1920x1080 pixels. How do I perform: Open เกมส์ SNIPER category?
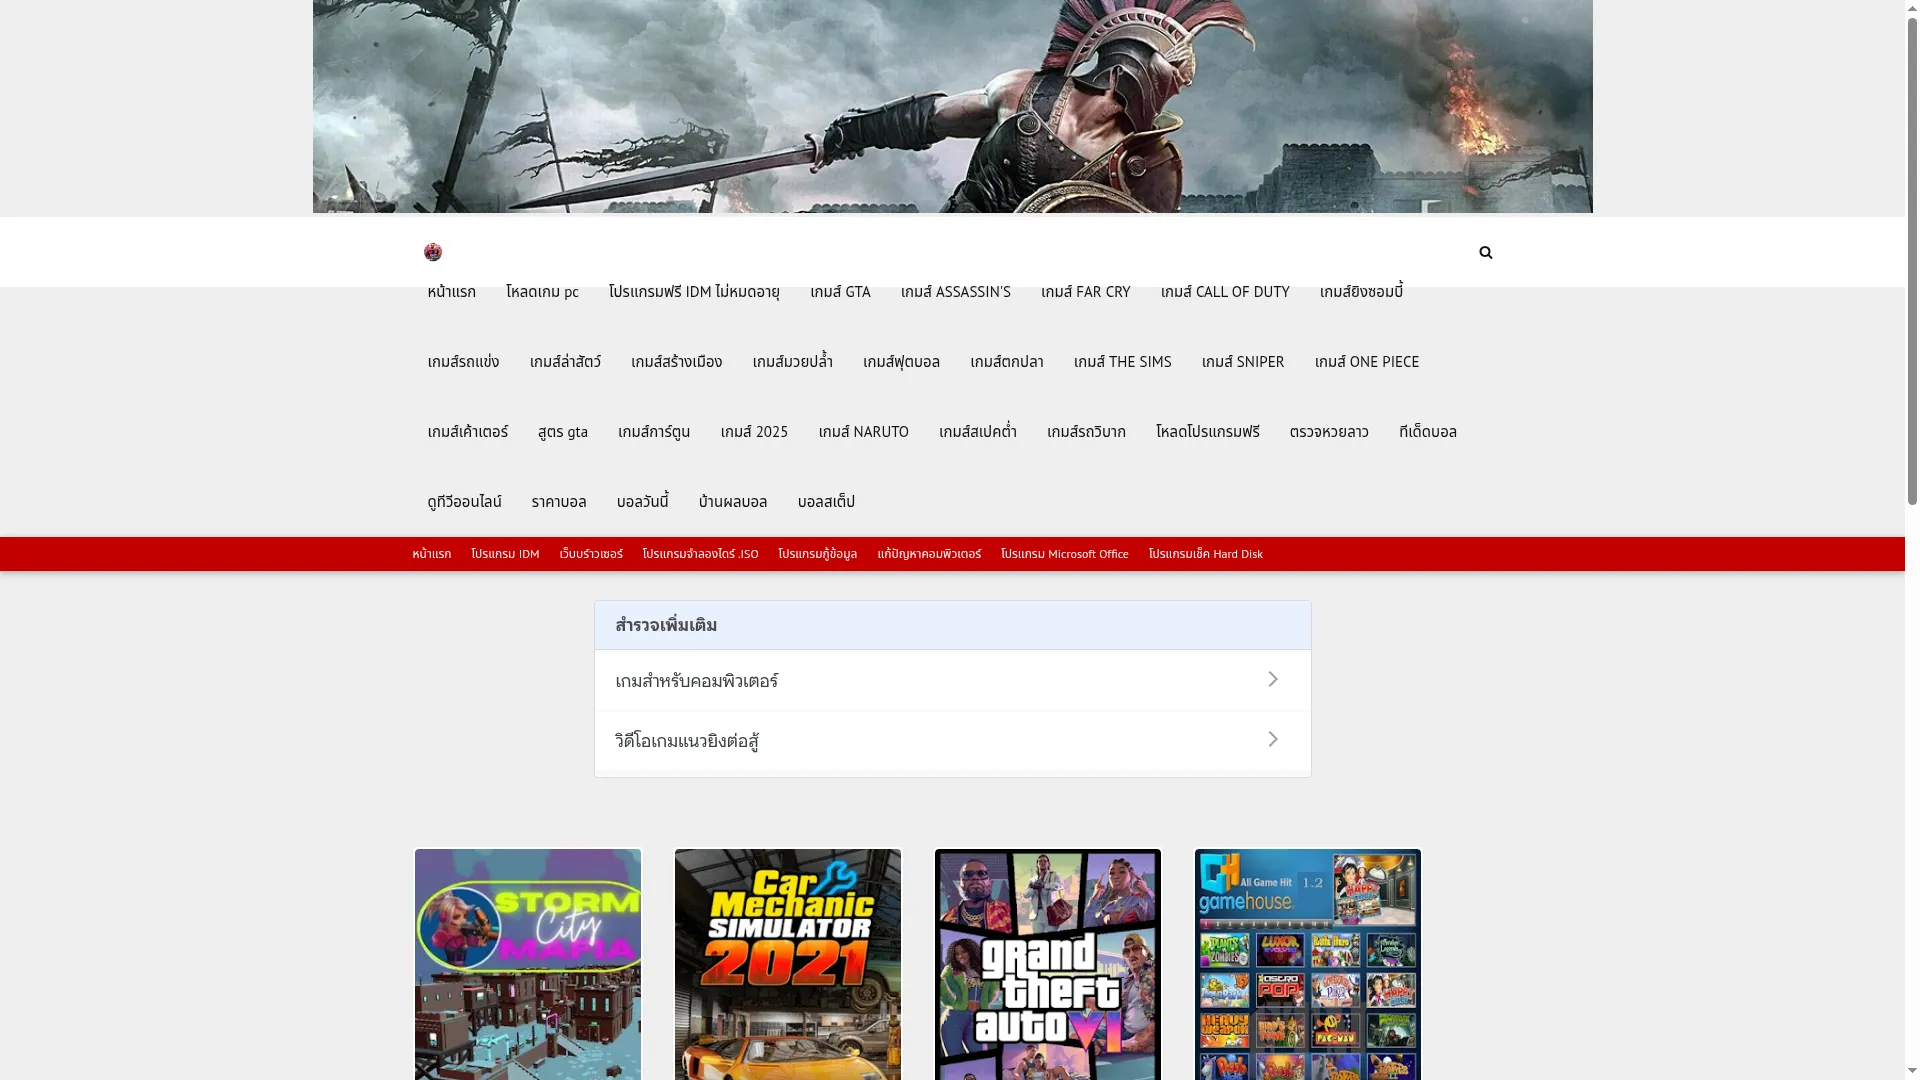coord(1242,362)
